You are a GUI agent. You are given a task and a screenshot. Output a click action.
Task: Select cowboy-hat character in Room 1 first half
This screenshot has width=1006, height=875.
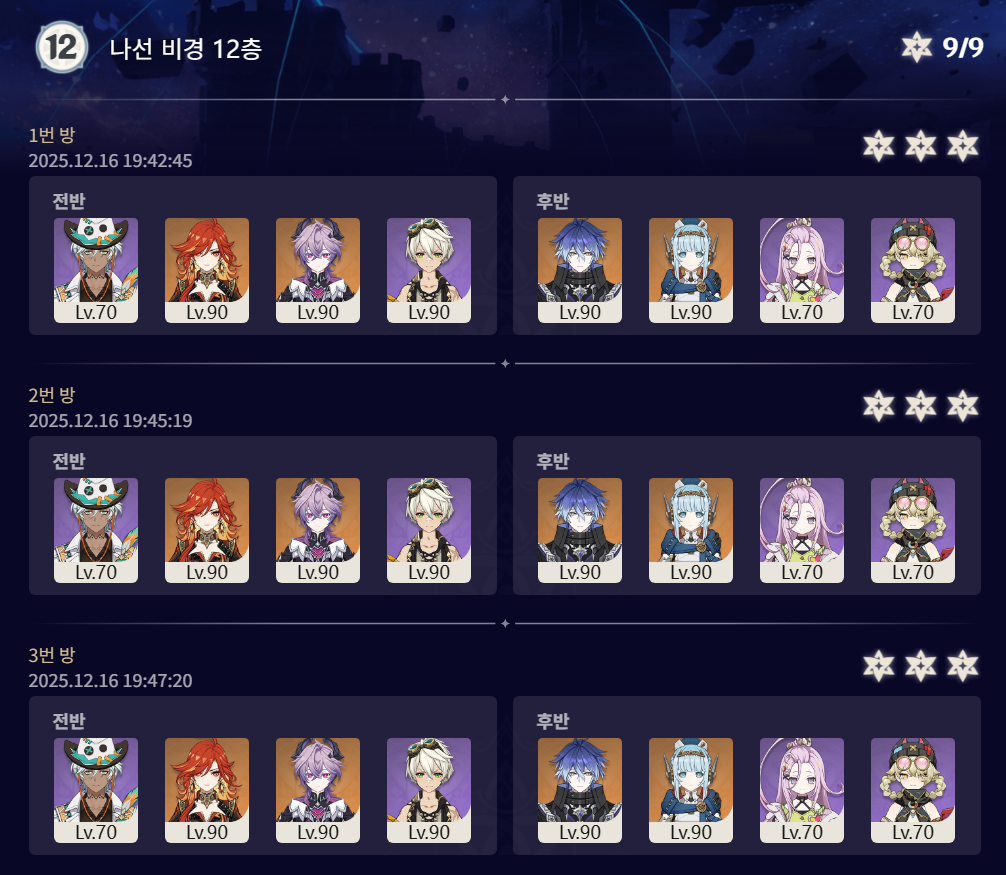coord(96,270)
